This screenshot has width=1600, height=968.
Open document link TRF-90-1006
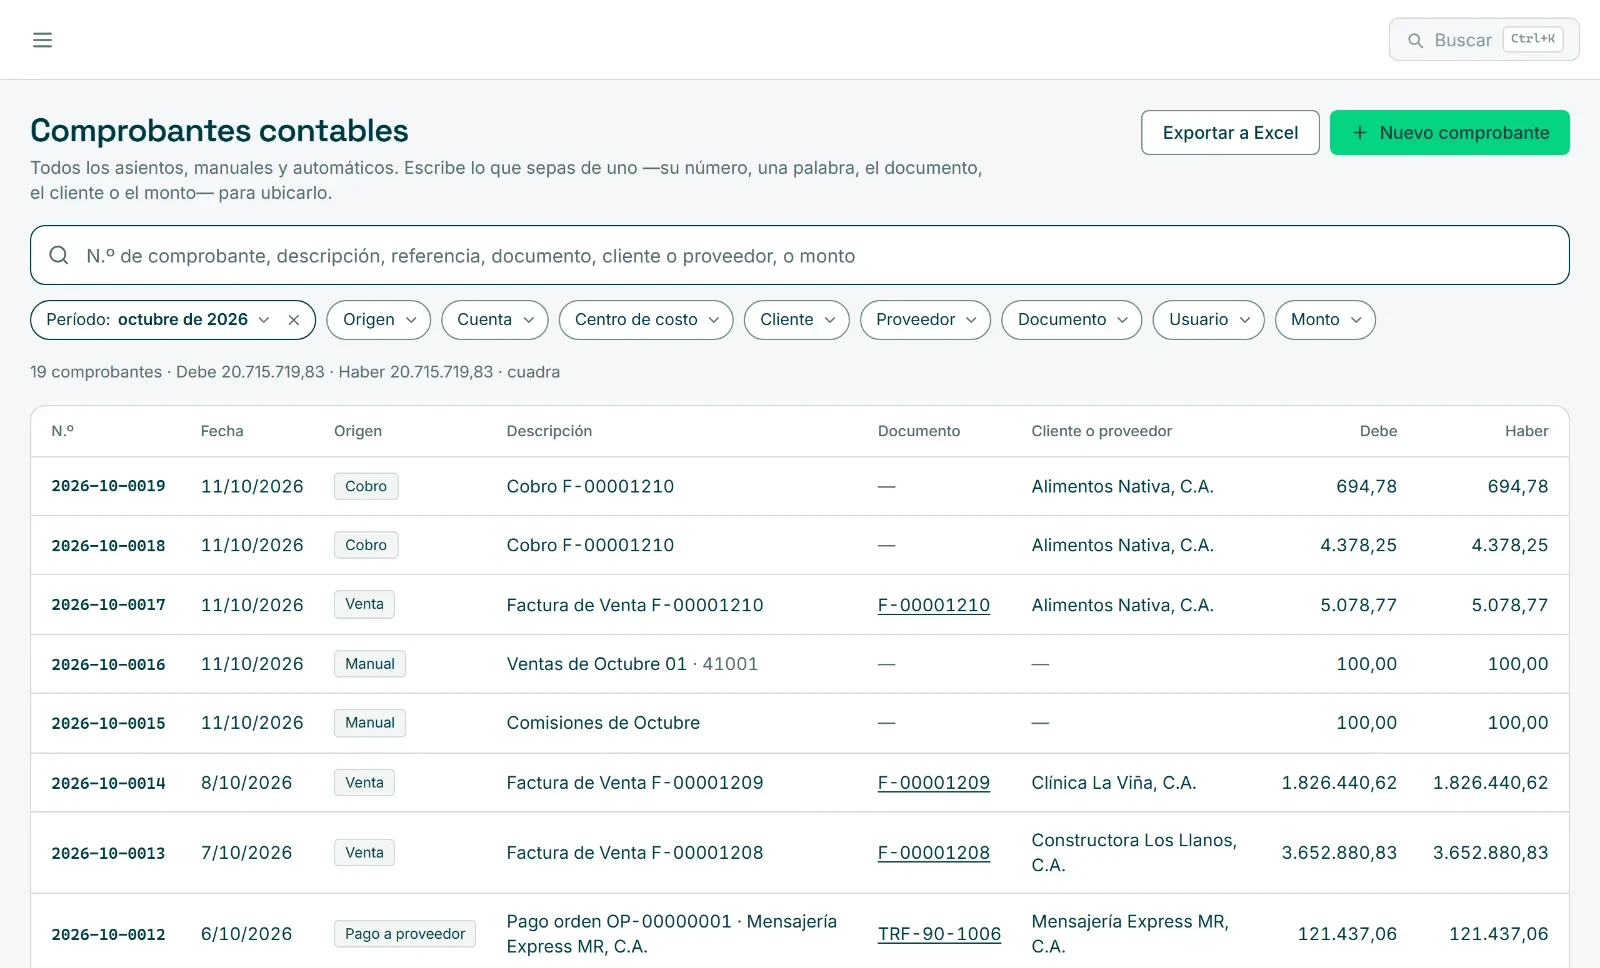(939, 934)
